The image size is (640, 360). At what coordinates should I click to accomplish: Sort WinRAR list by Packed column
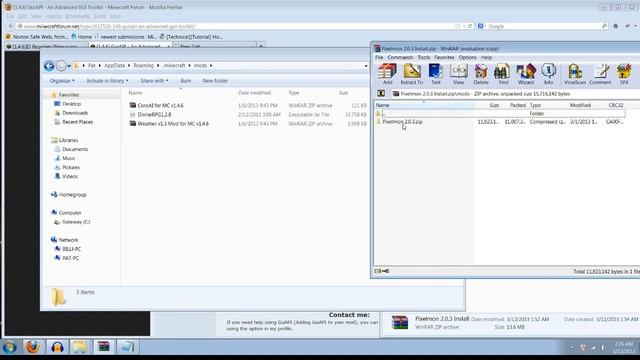(x=518, y=105)
